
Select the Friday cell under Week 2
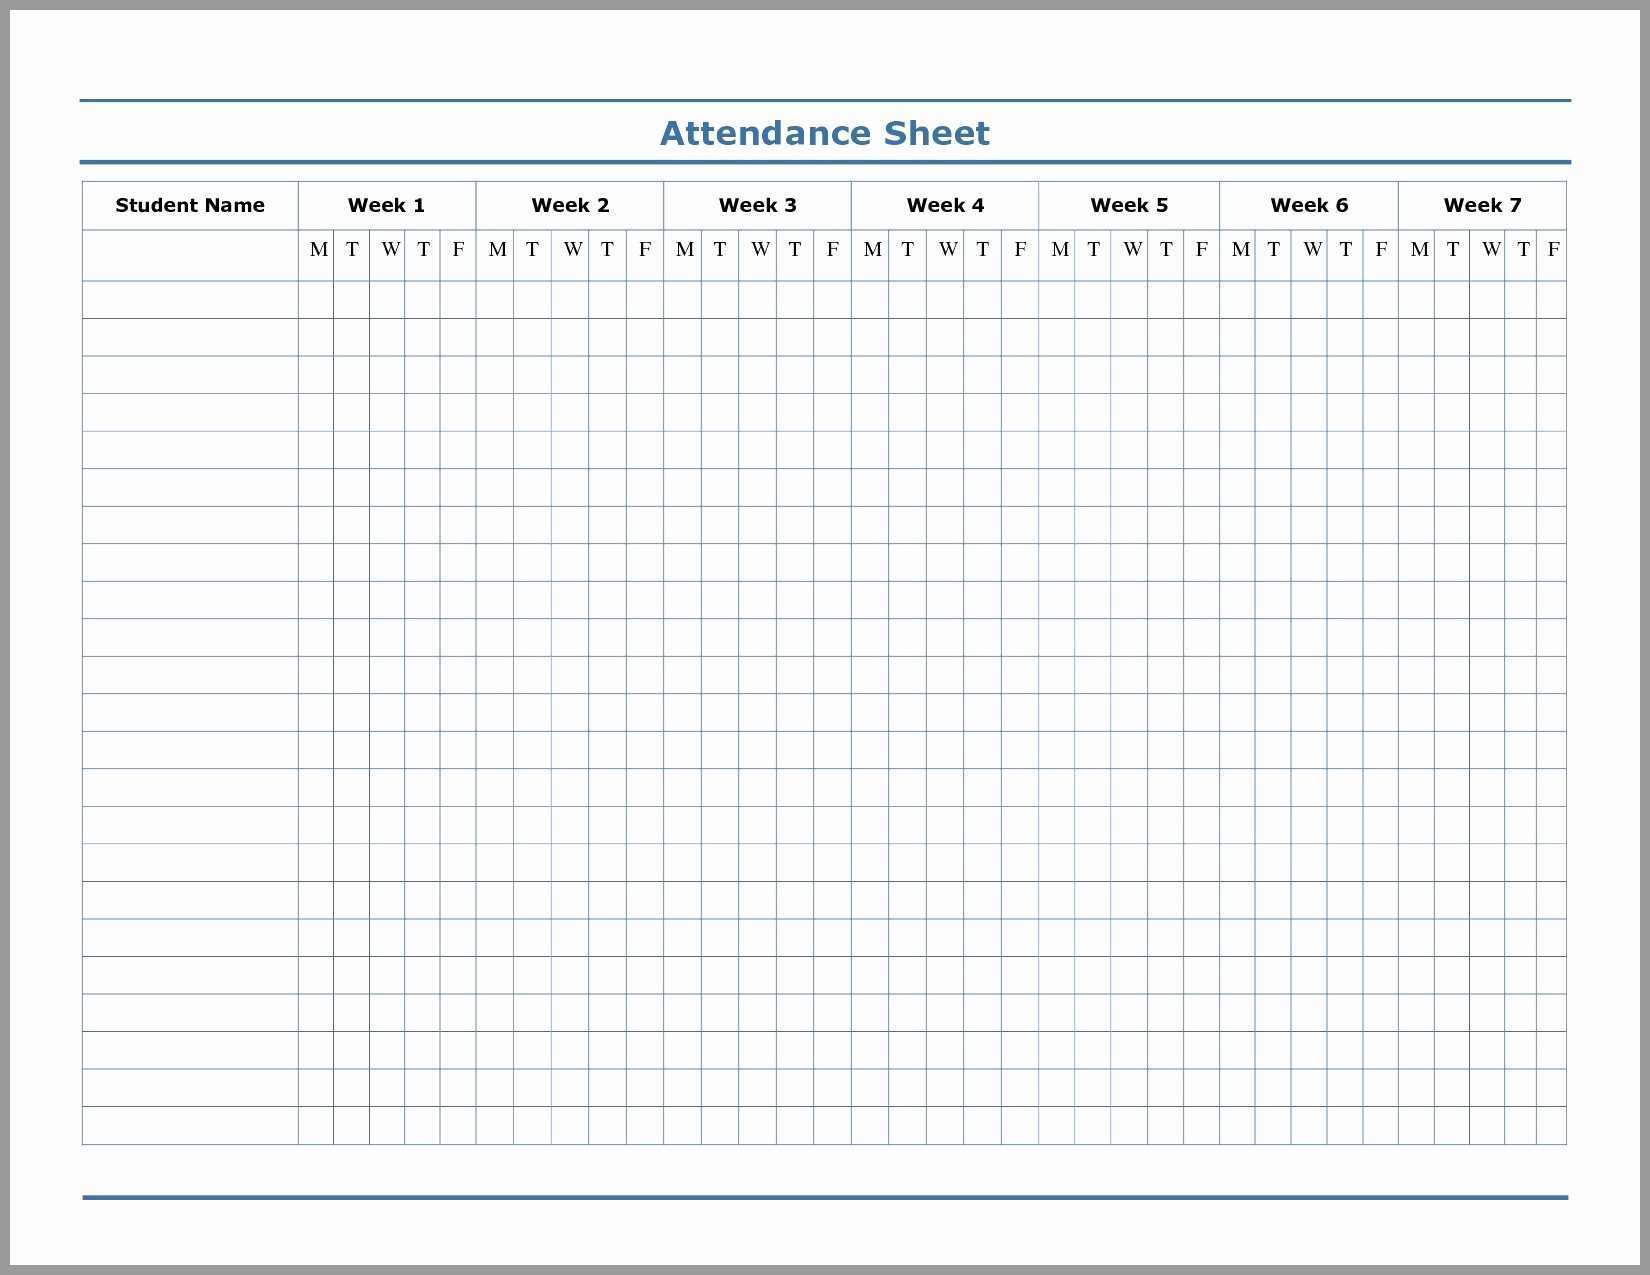click(645, 250)
